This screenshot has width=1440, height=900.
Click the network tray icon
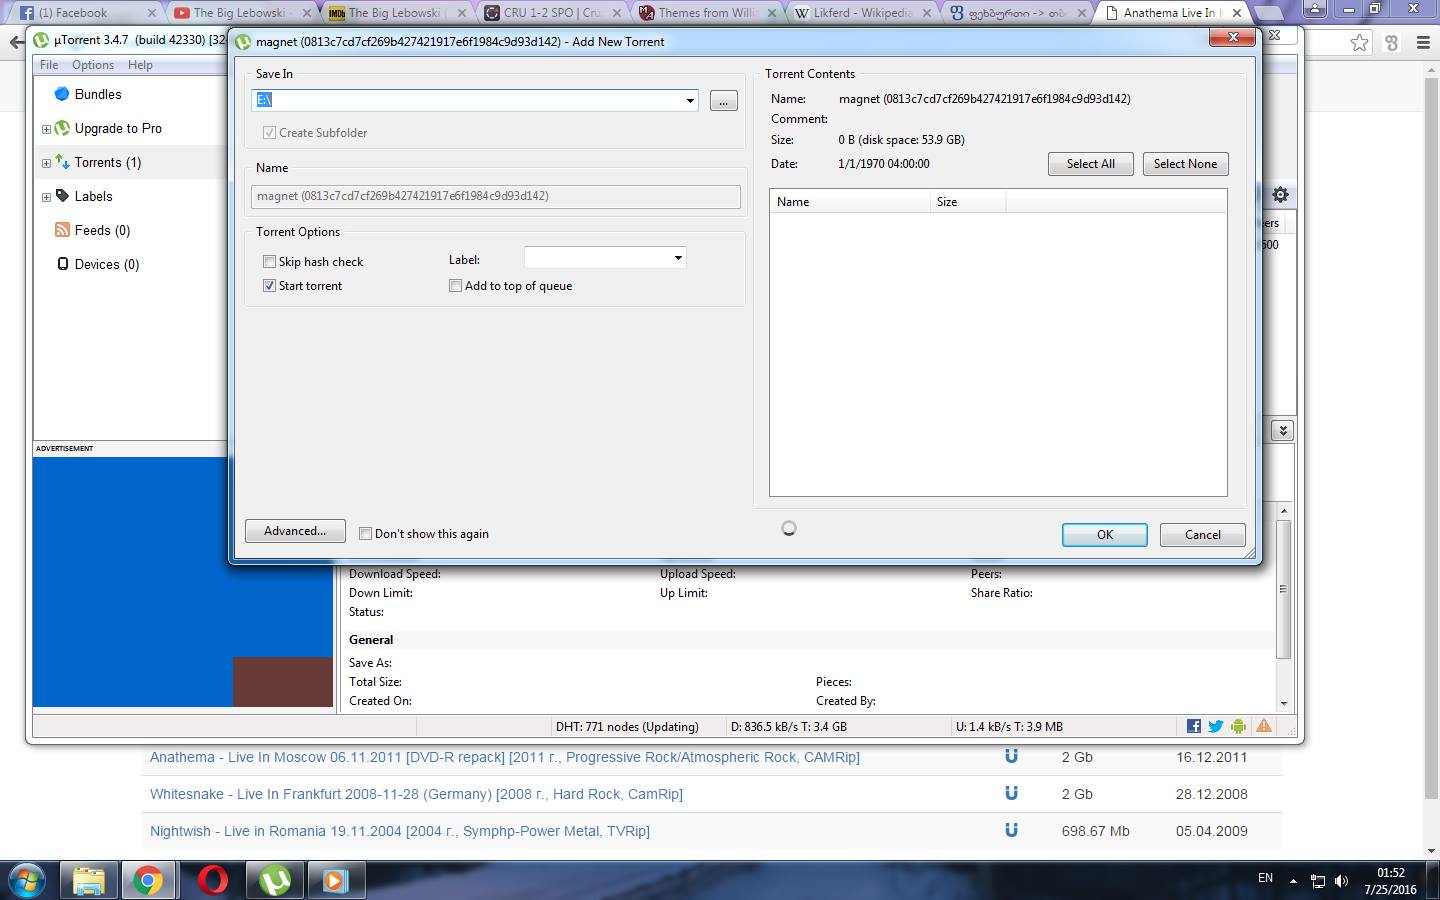1318,881
